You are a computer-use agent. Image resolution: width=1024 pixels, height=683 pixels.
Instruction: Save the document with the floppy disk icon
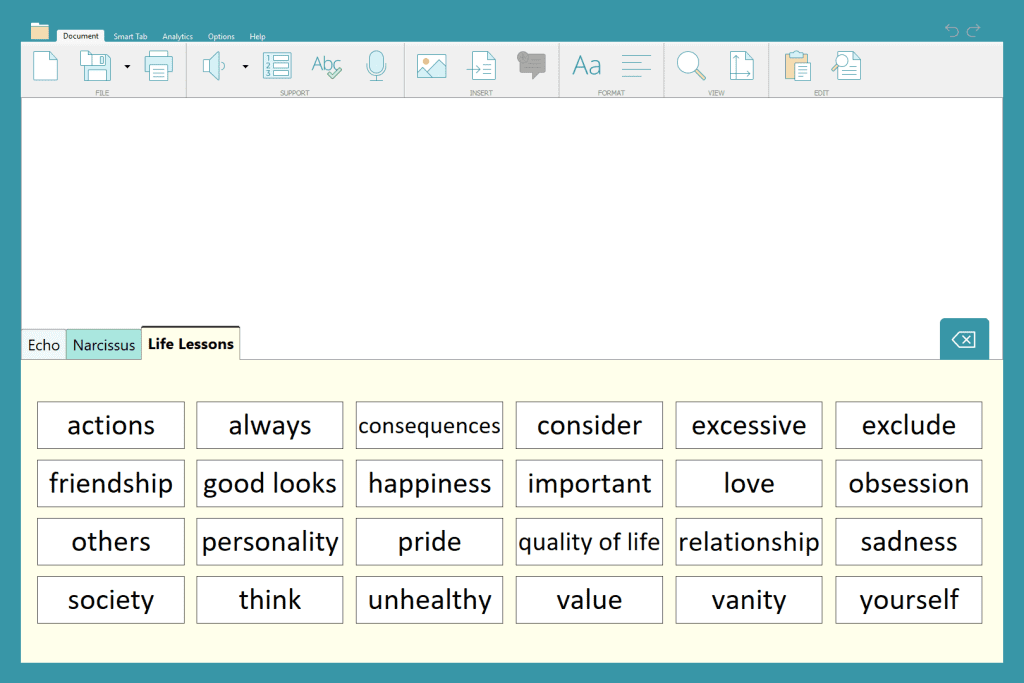click(95, 66)
